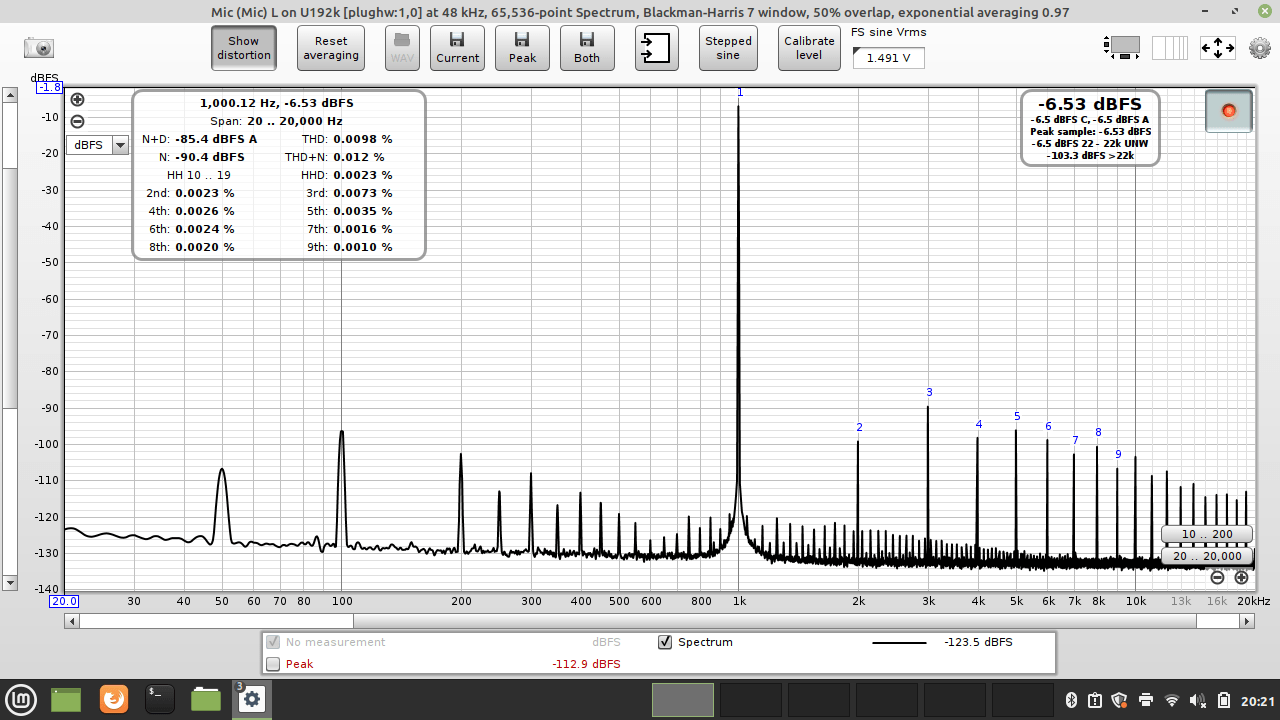
Task: Save Both traces via floppy icon
Action: point(587,48)
